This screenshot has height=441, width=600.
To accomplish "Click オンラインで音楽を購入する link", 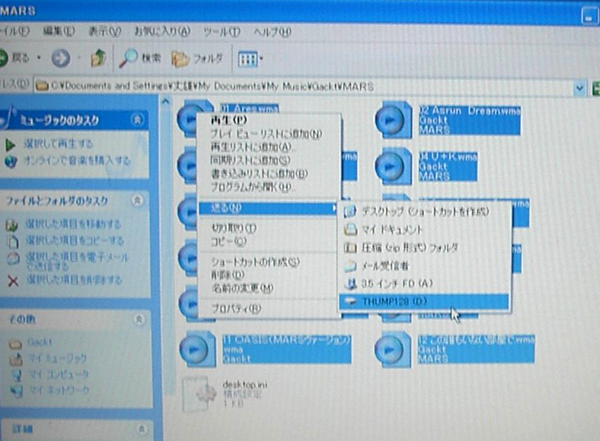I will 77,160.
